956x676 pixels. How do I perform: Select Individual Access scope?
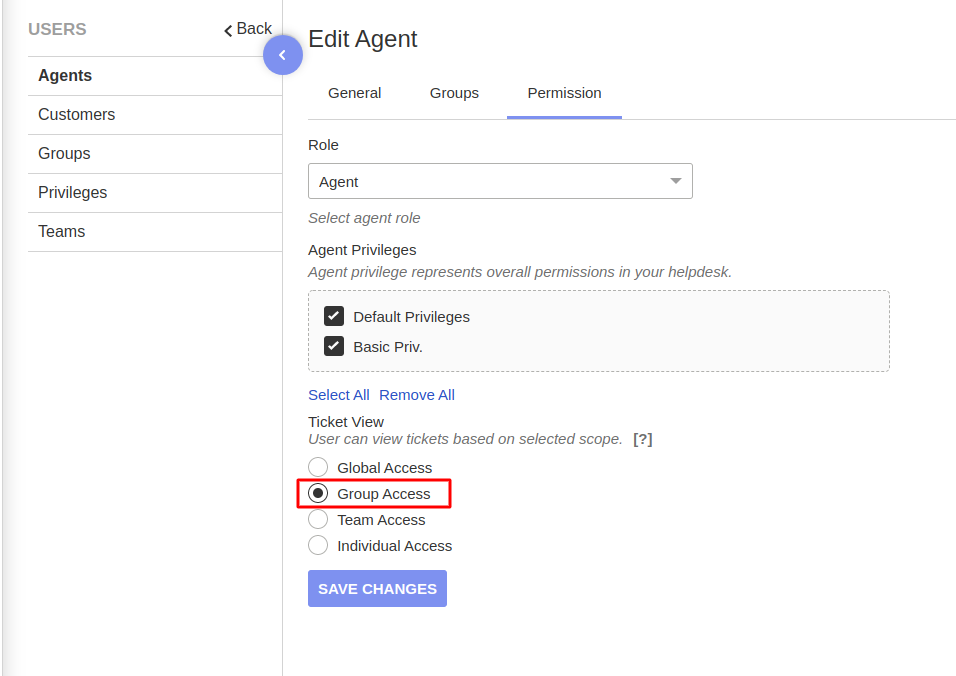click(x=318, y=545)
